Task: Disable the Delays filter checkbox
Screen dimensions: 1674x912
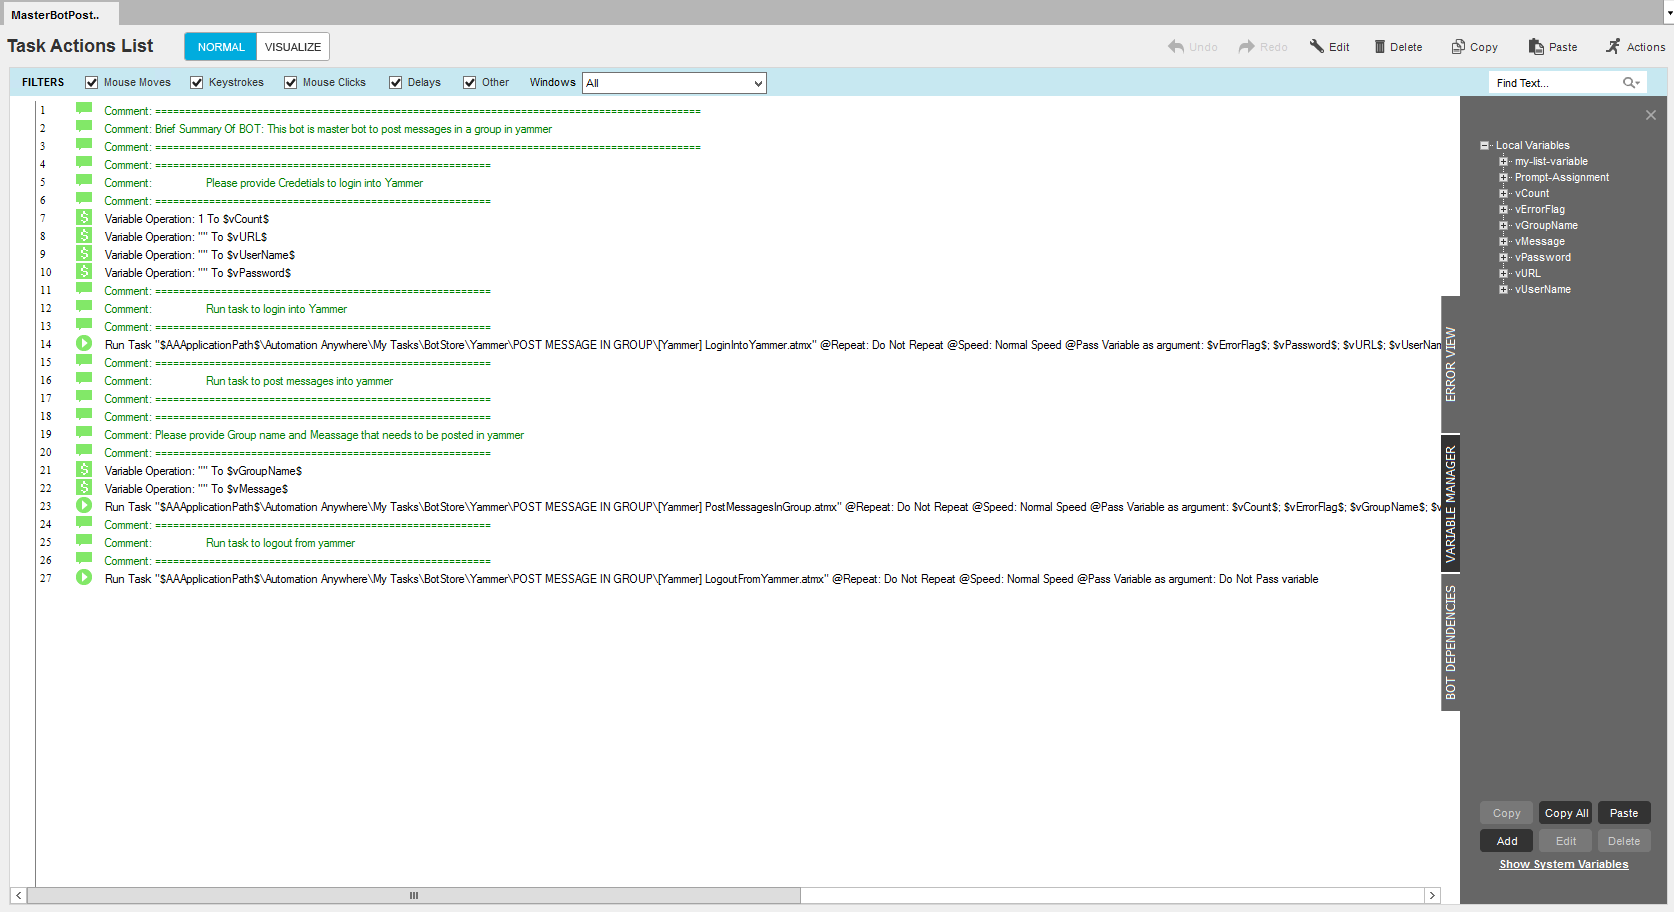Action: 396,83
